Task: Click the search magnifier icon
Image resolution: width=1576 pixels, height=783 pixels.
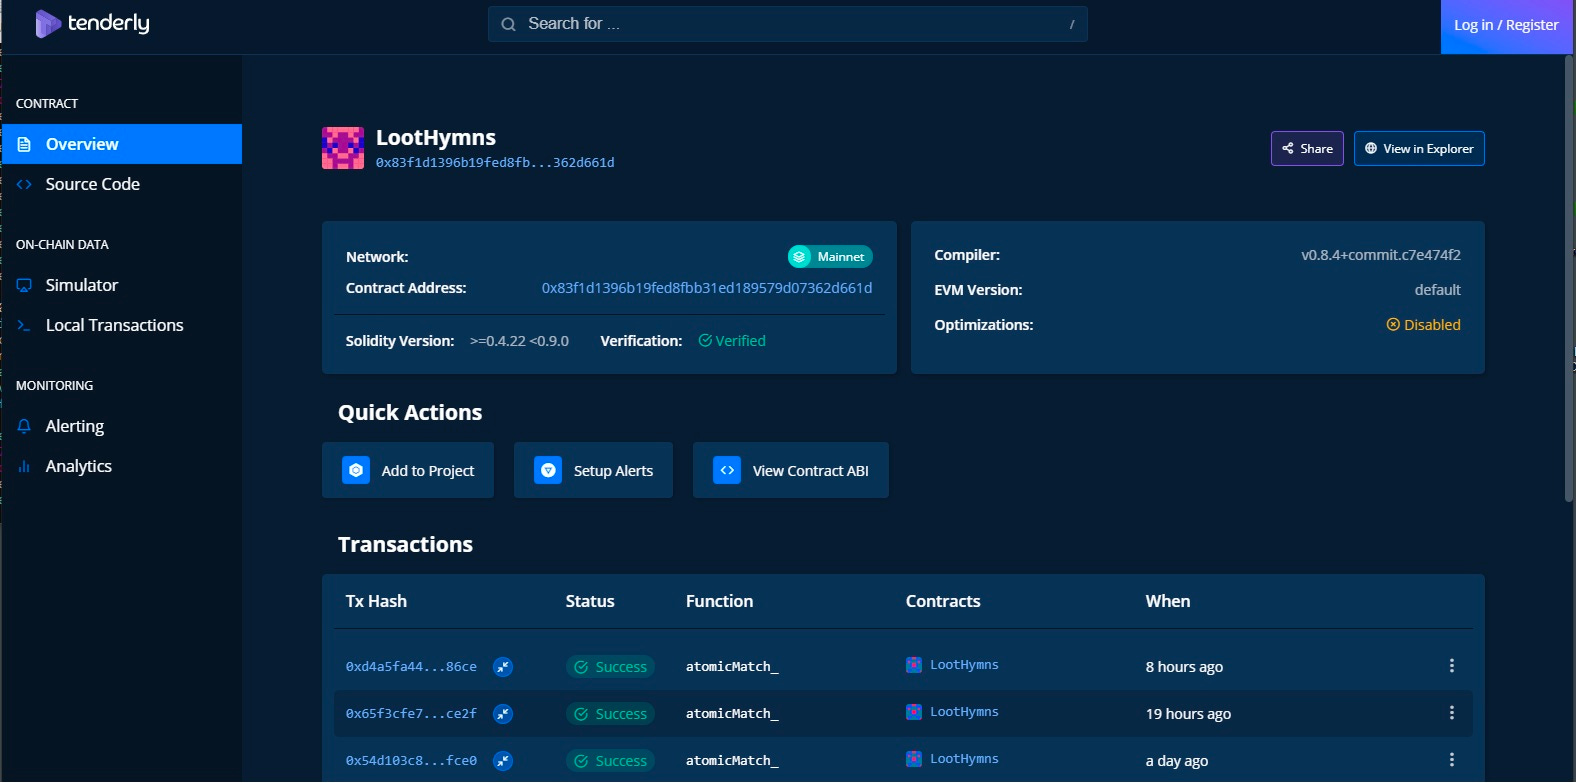Action: [x=508, y=24]
